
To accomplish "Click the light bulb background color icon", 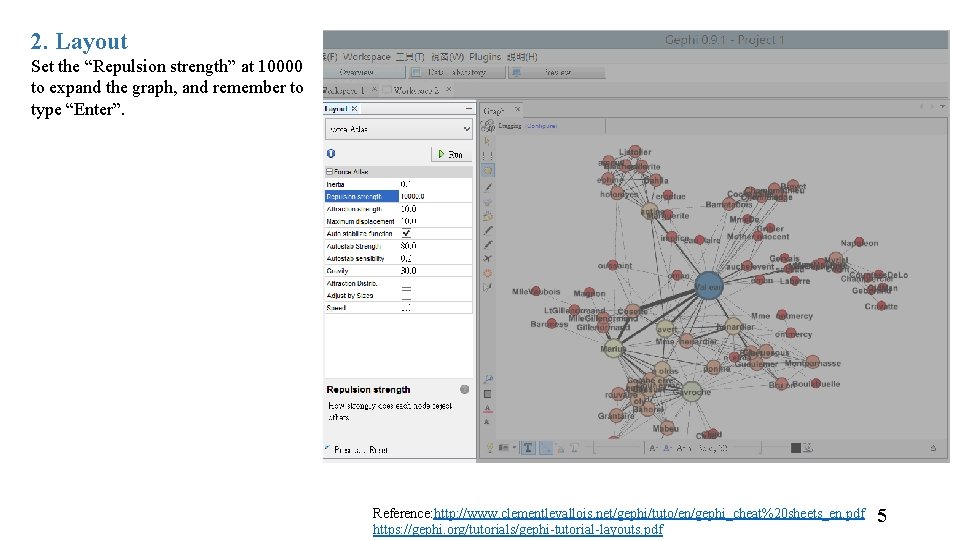I will pos(490,448).
